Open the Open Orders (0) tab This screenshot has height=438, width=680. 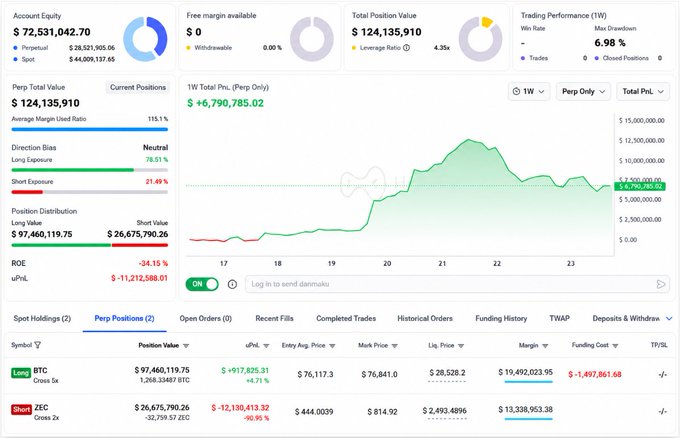[206, 318]
